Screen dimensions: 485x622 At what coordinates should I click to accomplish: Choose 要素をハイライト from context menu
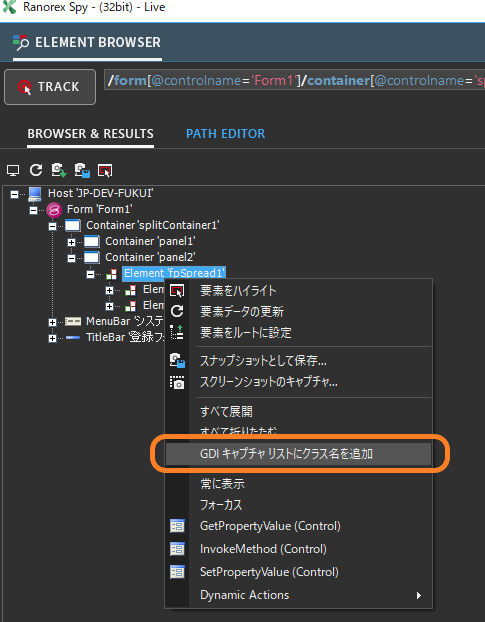[299, 291]
